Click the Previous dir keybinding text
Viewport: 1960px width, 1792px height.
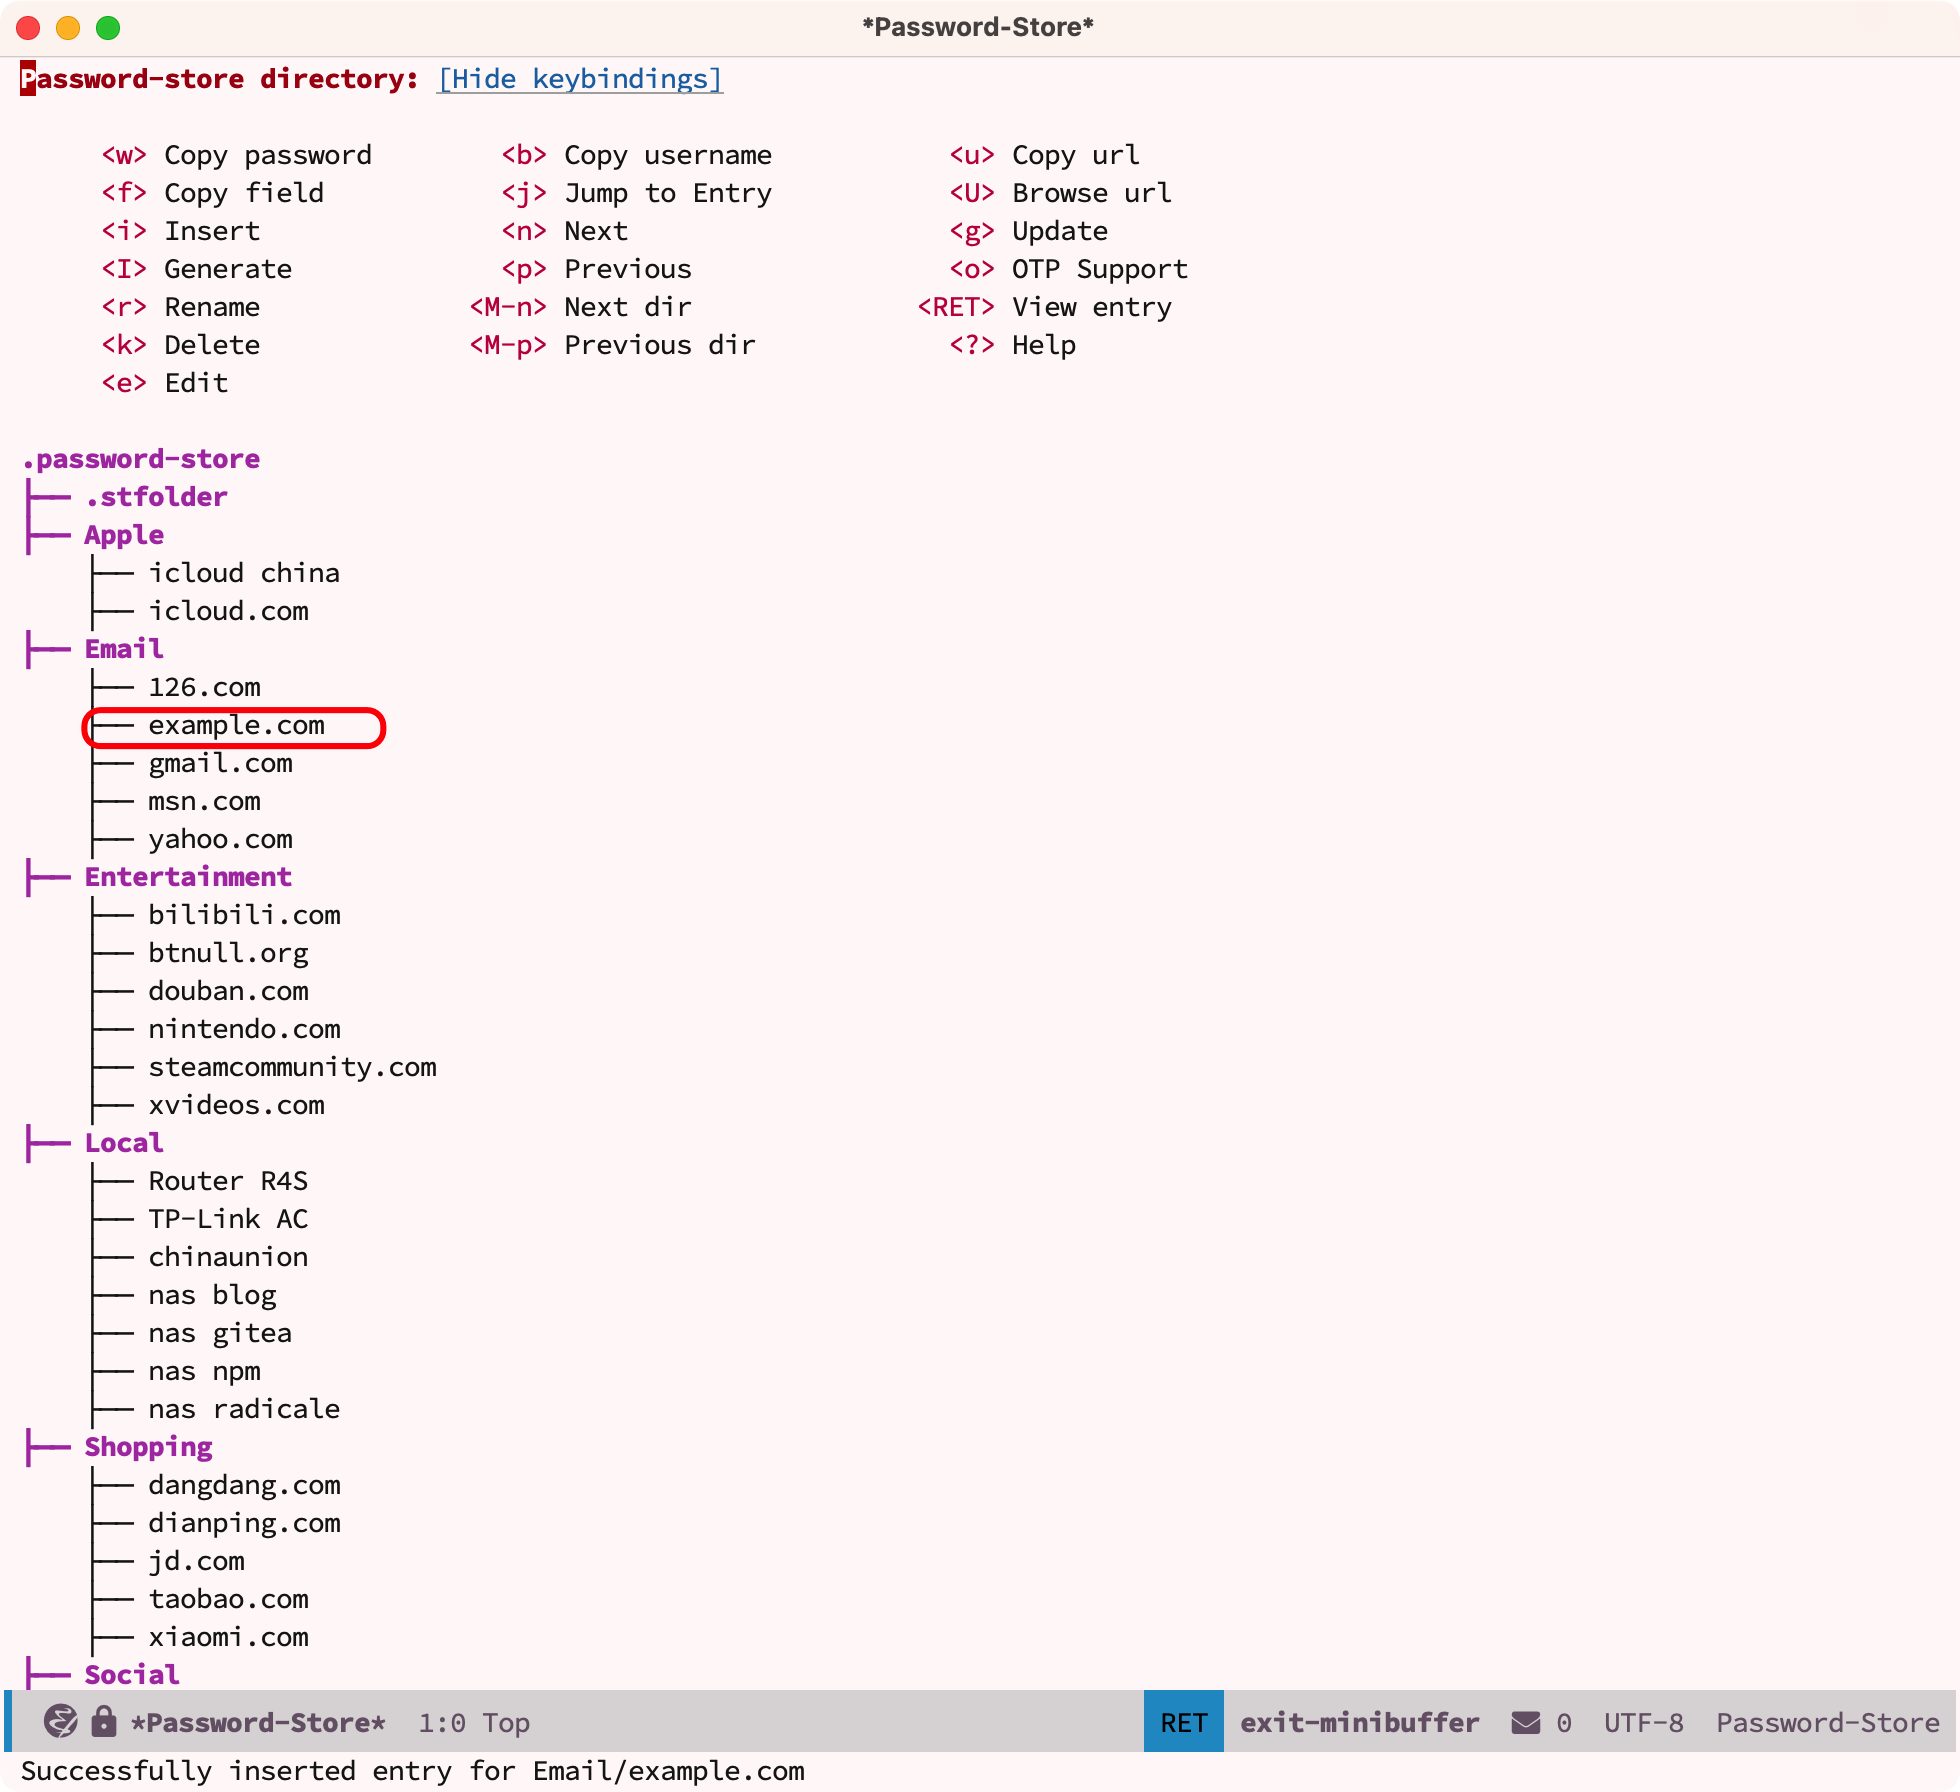point(660,345)
